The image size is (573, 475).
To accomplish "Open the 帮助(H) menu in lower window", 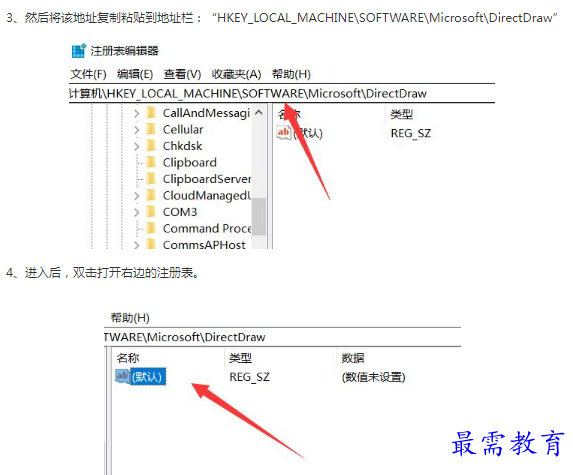I will click(130, 318).
